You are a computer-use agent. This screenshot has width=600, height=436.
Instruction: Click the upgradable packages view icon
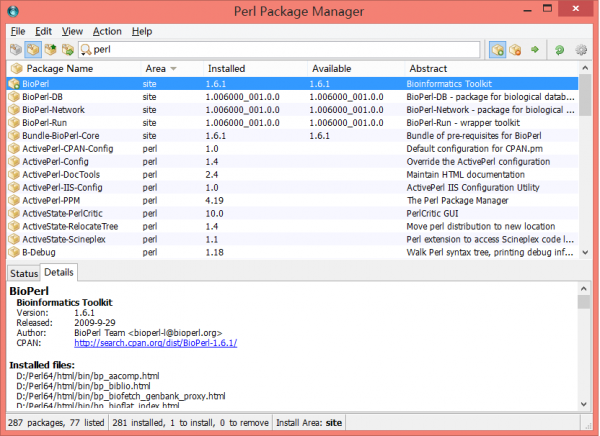(51, 49)
